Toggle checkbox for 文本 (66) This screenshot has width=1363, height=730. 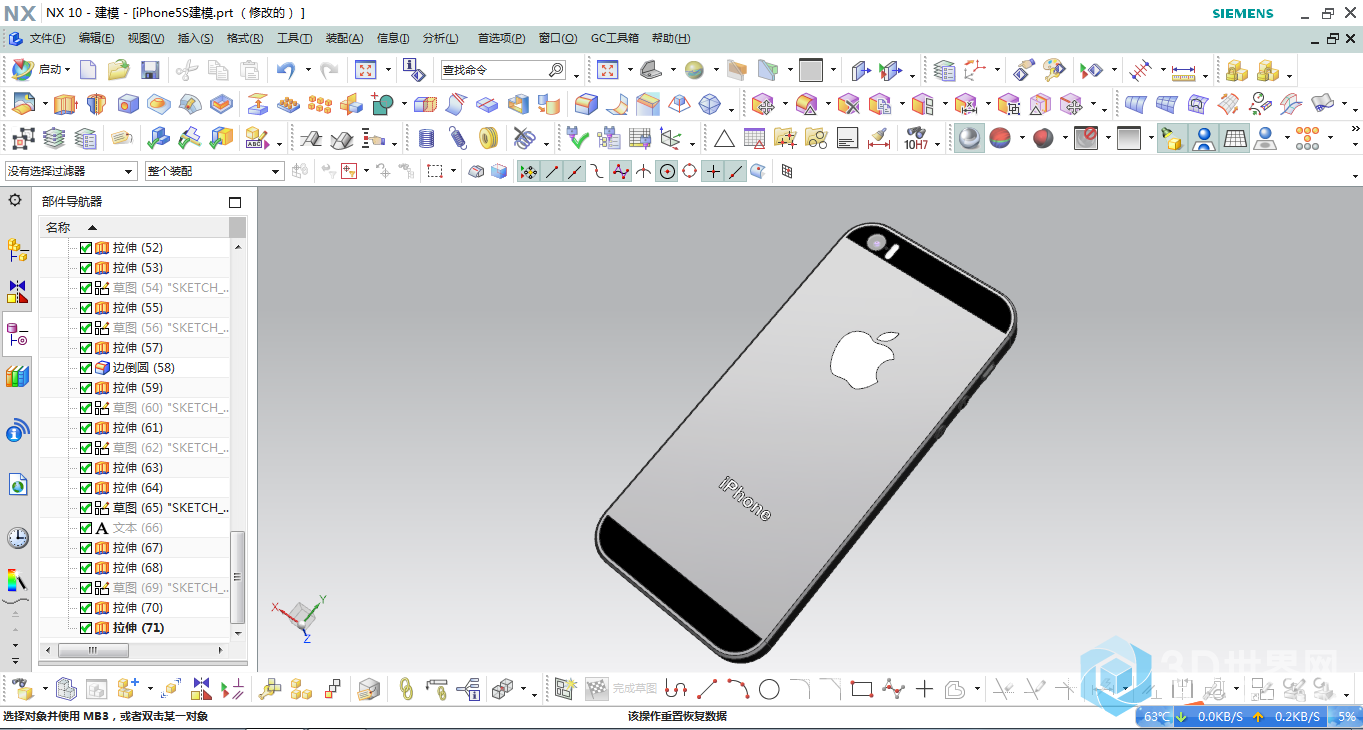(86, 528)
